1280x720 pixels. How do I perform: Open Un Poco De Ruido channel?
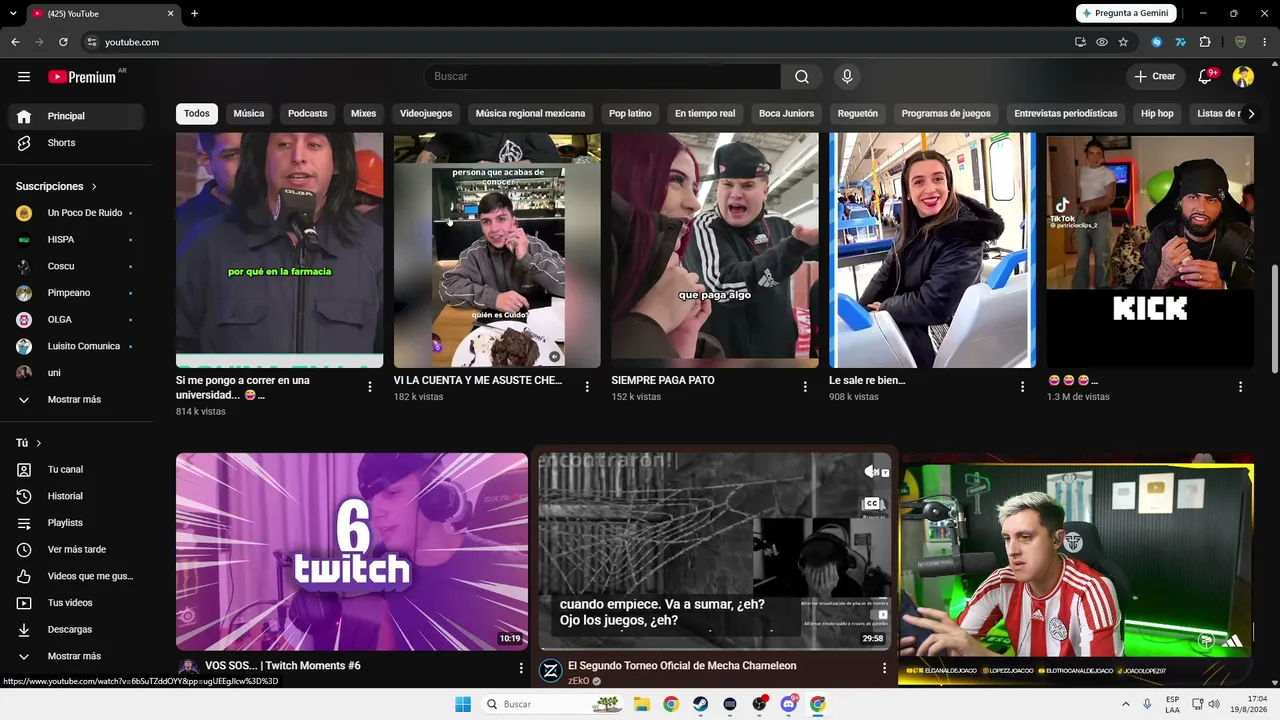pyautogui.click(x=78, y=213)
